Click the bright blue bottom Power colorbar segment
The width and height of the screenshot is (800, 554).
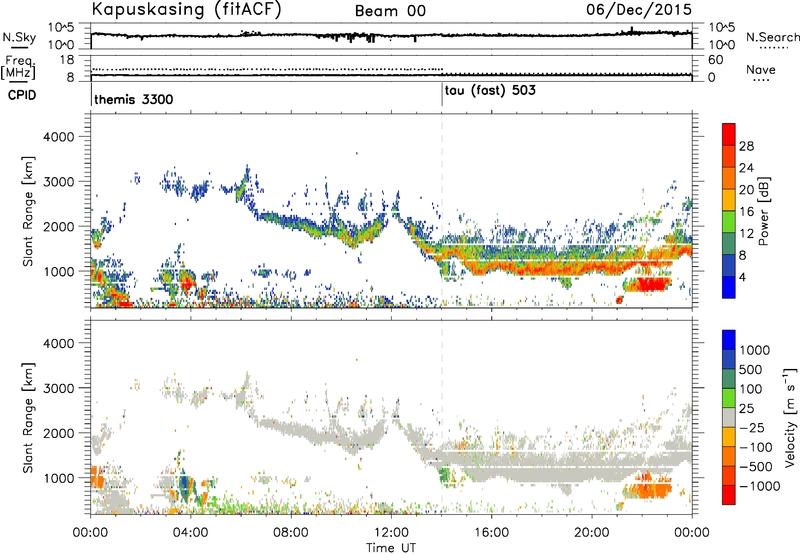tap(729, 287)
